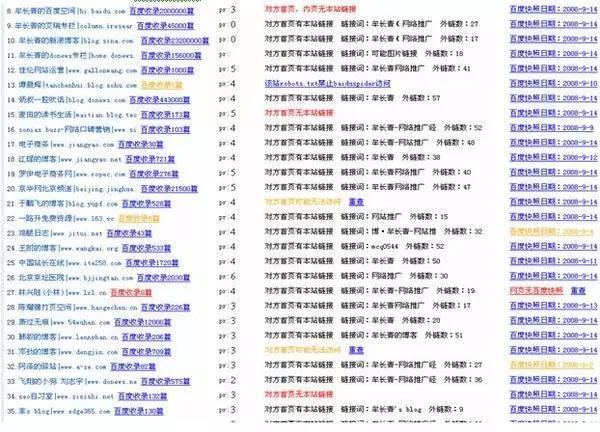The height and width of the screenshot is (432, 600).
Task: Open row 17 www.jiangyan.com site link
Action: (x=66, y=145)
